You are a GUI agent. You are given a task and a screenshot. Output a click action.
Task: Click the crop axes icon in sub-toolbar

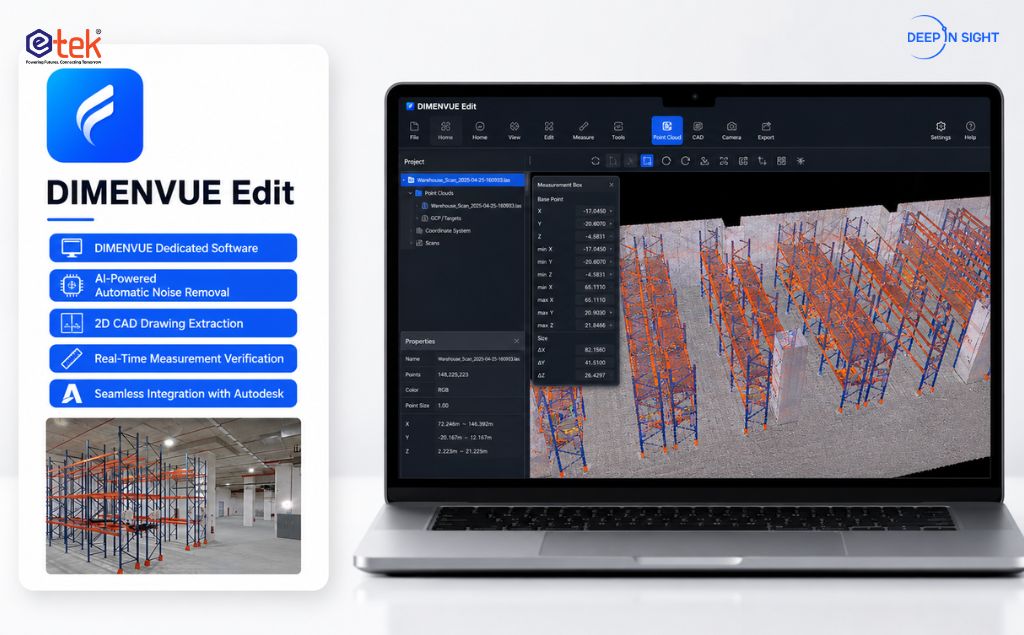pyautogui.click(x=762, y=161)
